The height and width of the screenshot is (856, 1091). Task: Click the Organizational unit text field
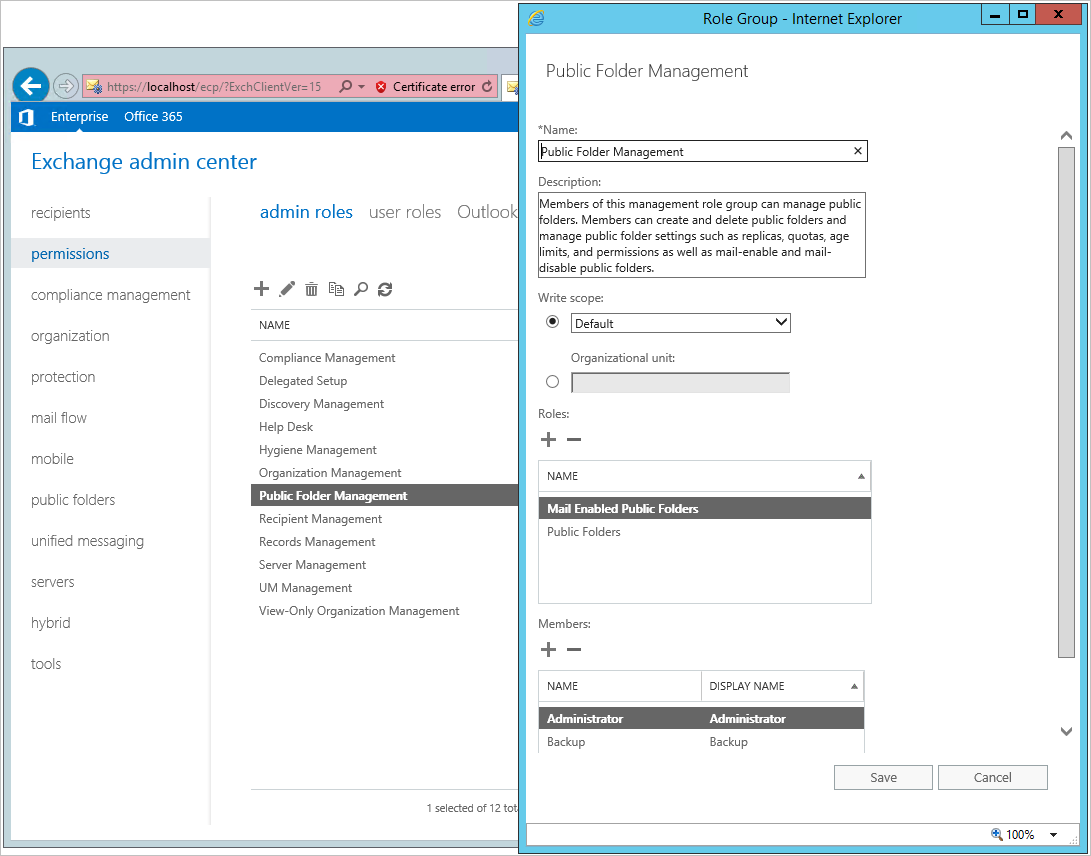click(x=680, y=382)
